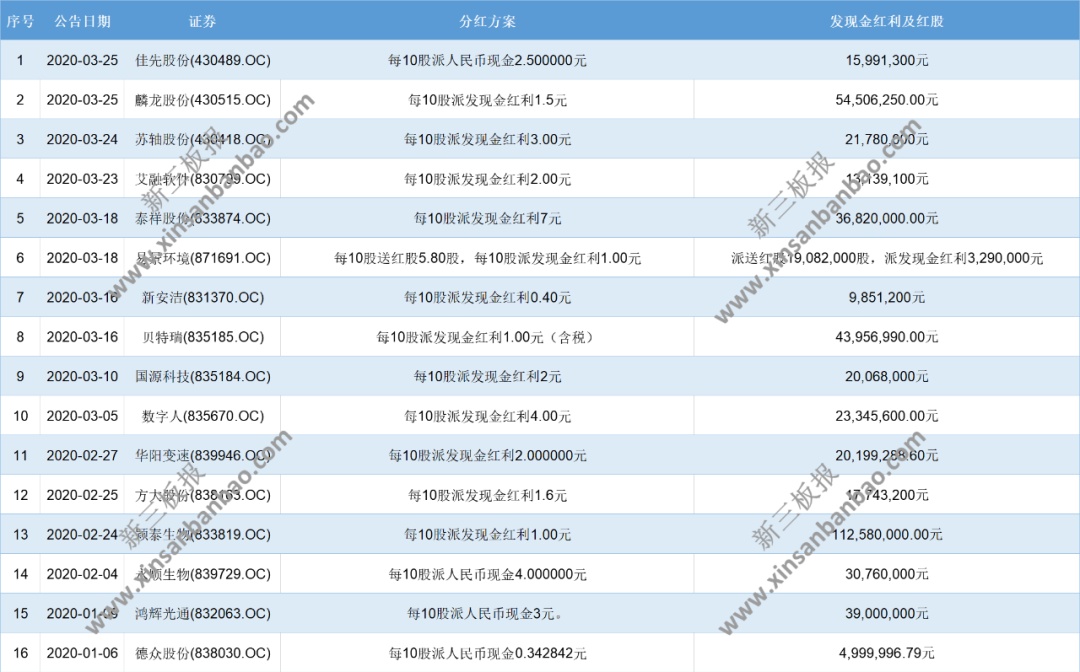The height and width of the screenshot is (672, 1080).
Task: Click amount 23,345,600.00元
Action: tap(886, 416)
